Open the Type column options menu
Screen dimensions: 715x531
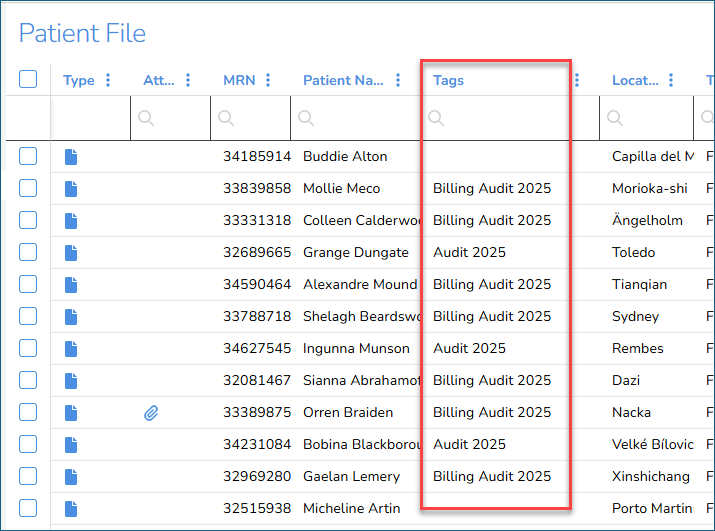[108, 80]
